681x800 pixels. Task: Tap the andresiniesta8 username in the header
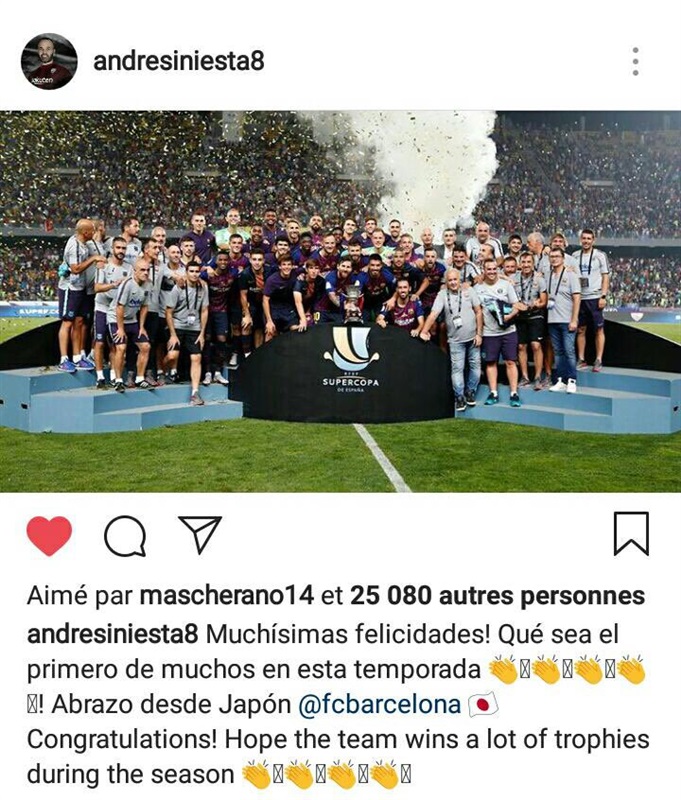pyautogui.click(x=179, y=61)
